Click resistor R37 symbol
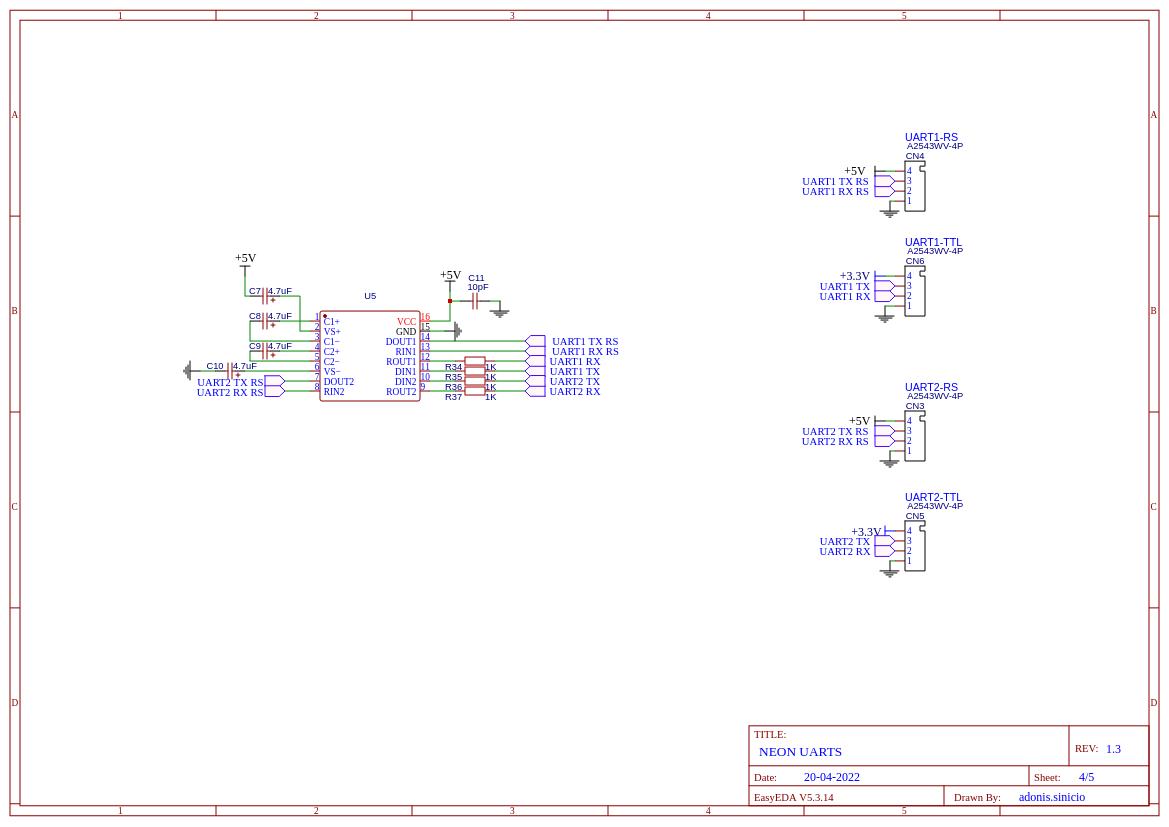1169x827 pixels. 475,392
